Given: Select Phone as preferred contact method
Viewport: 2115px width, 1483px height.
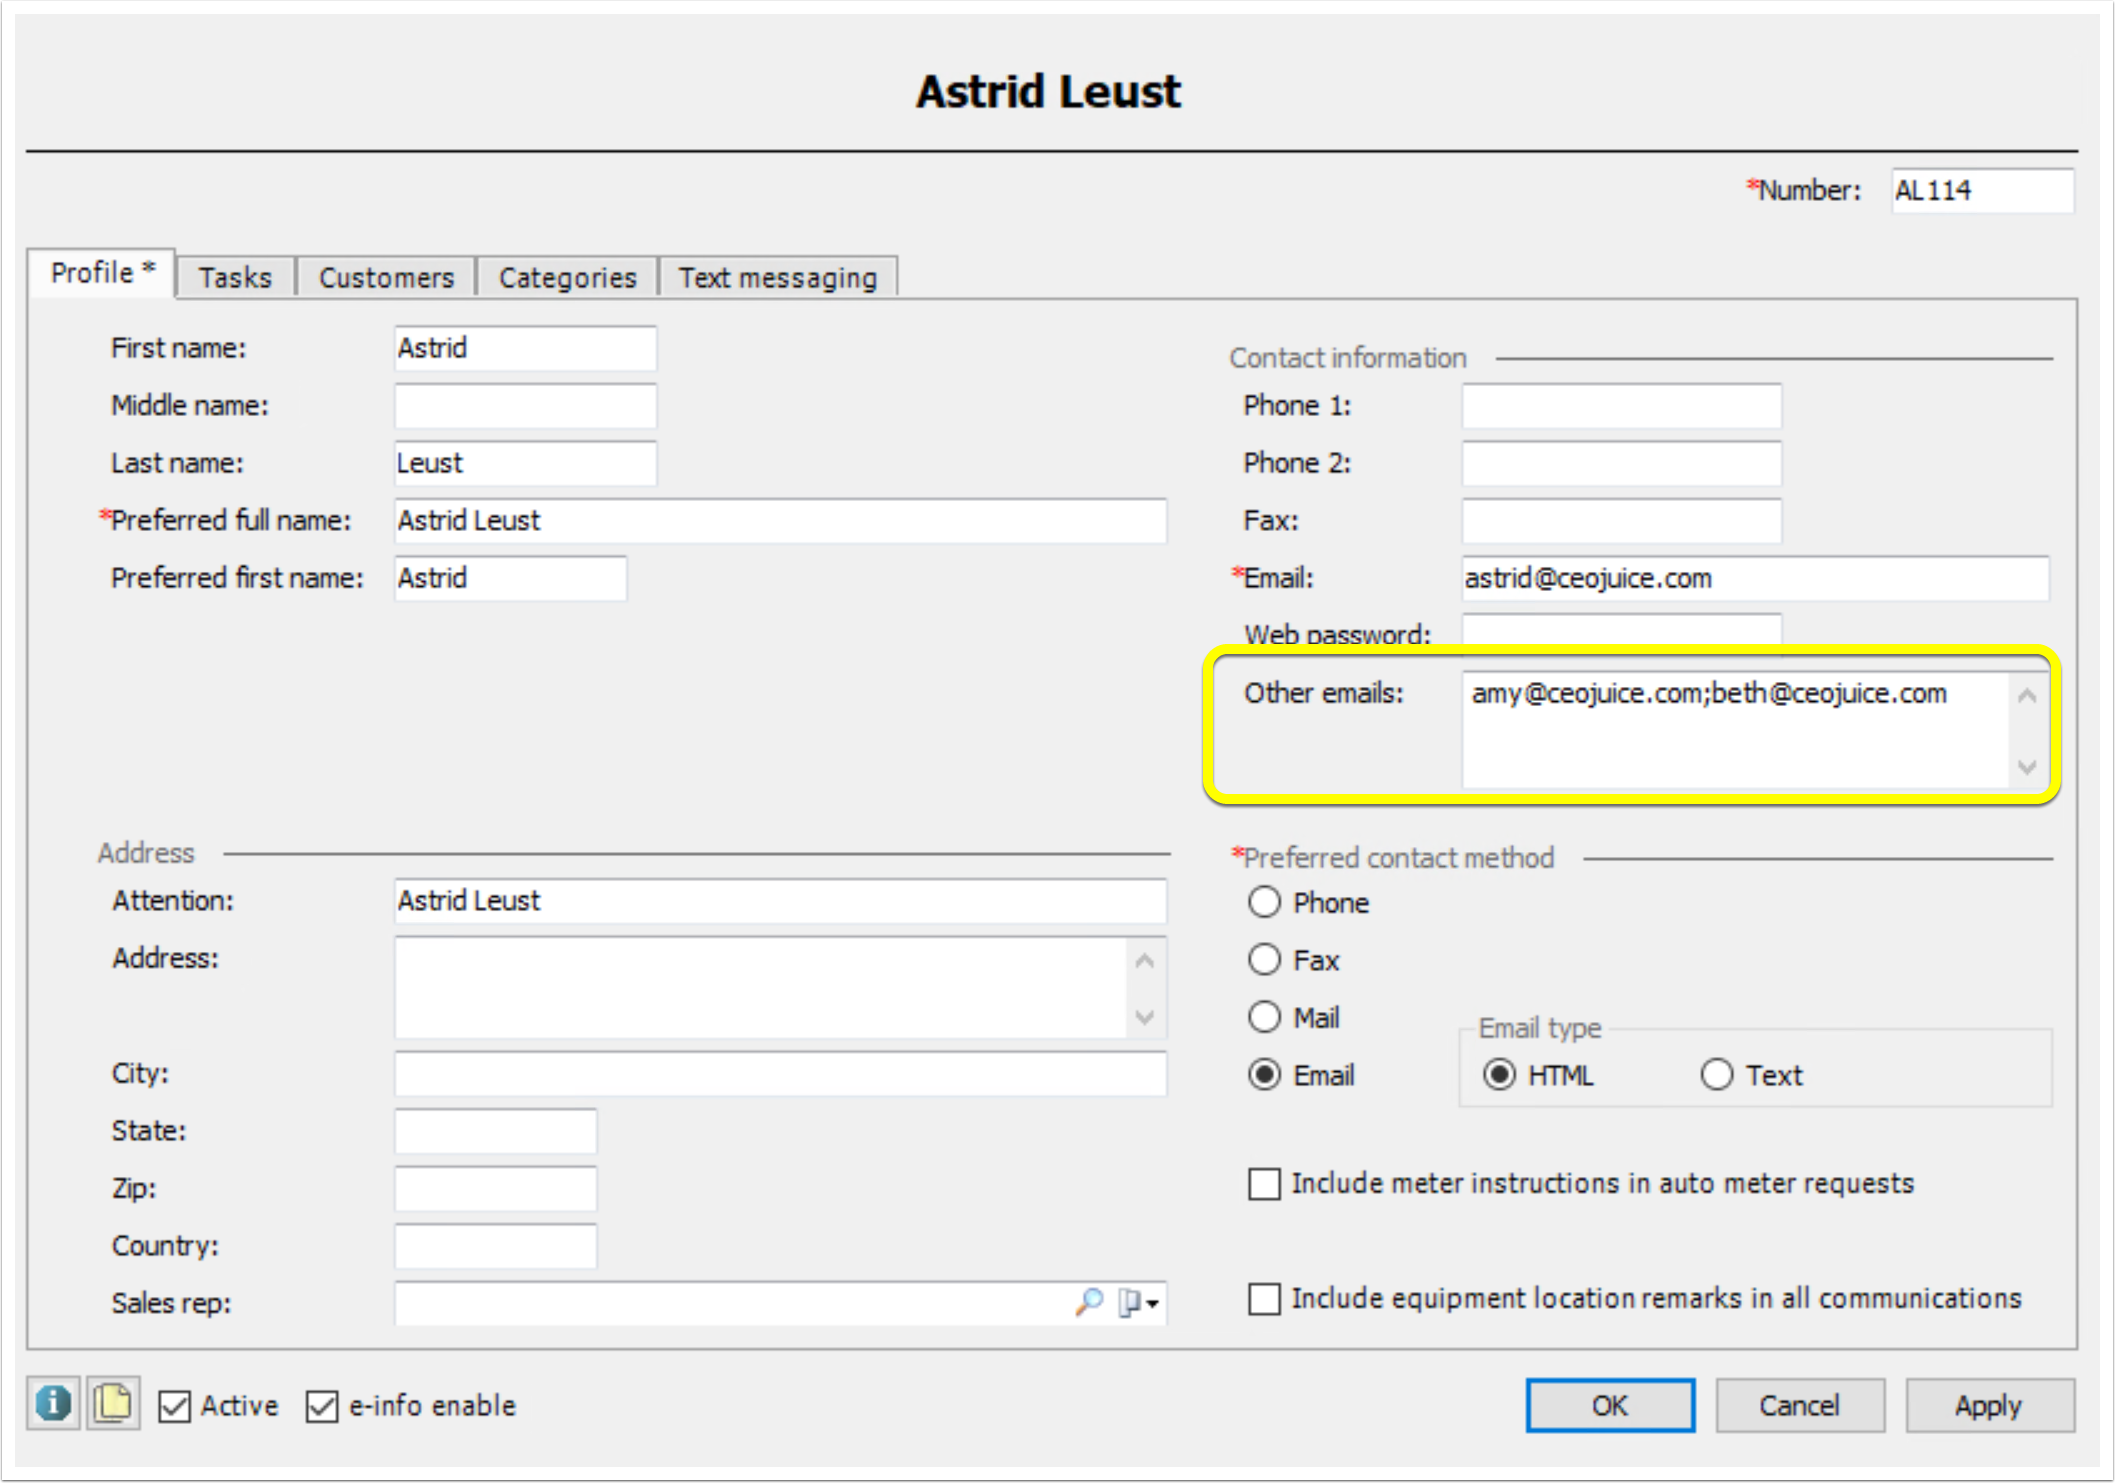Looking at the screenshot, I should [1264, 902].
